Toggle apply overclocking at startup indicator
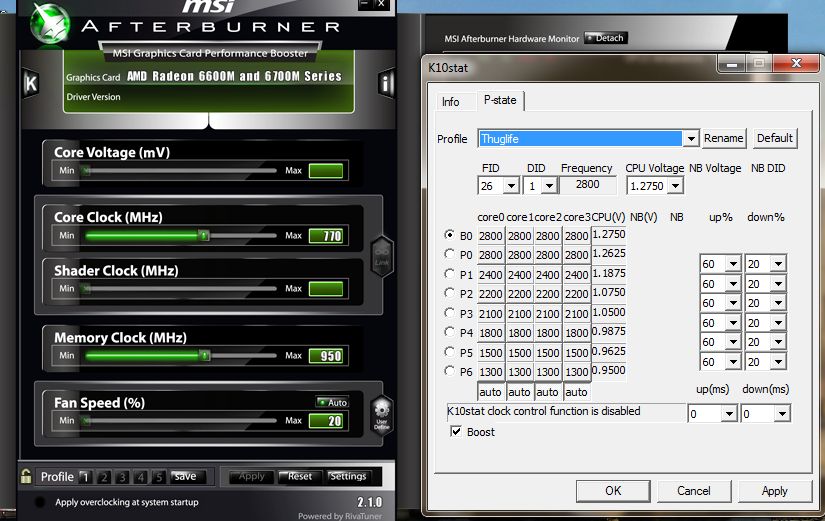Image resolution: width=825 pixels, height=521 pixels. (40, 502)
